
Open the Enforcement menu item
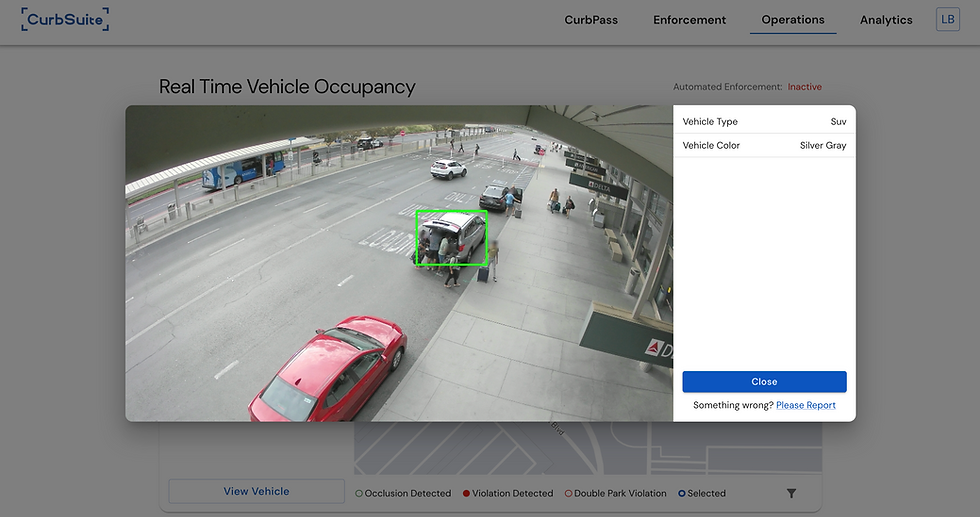(x=689, y=20)
